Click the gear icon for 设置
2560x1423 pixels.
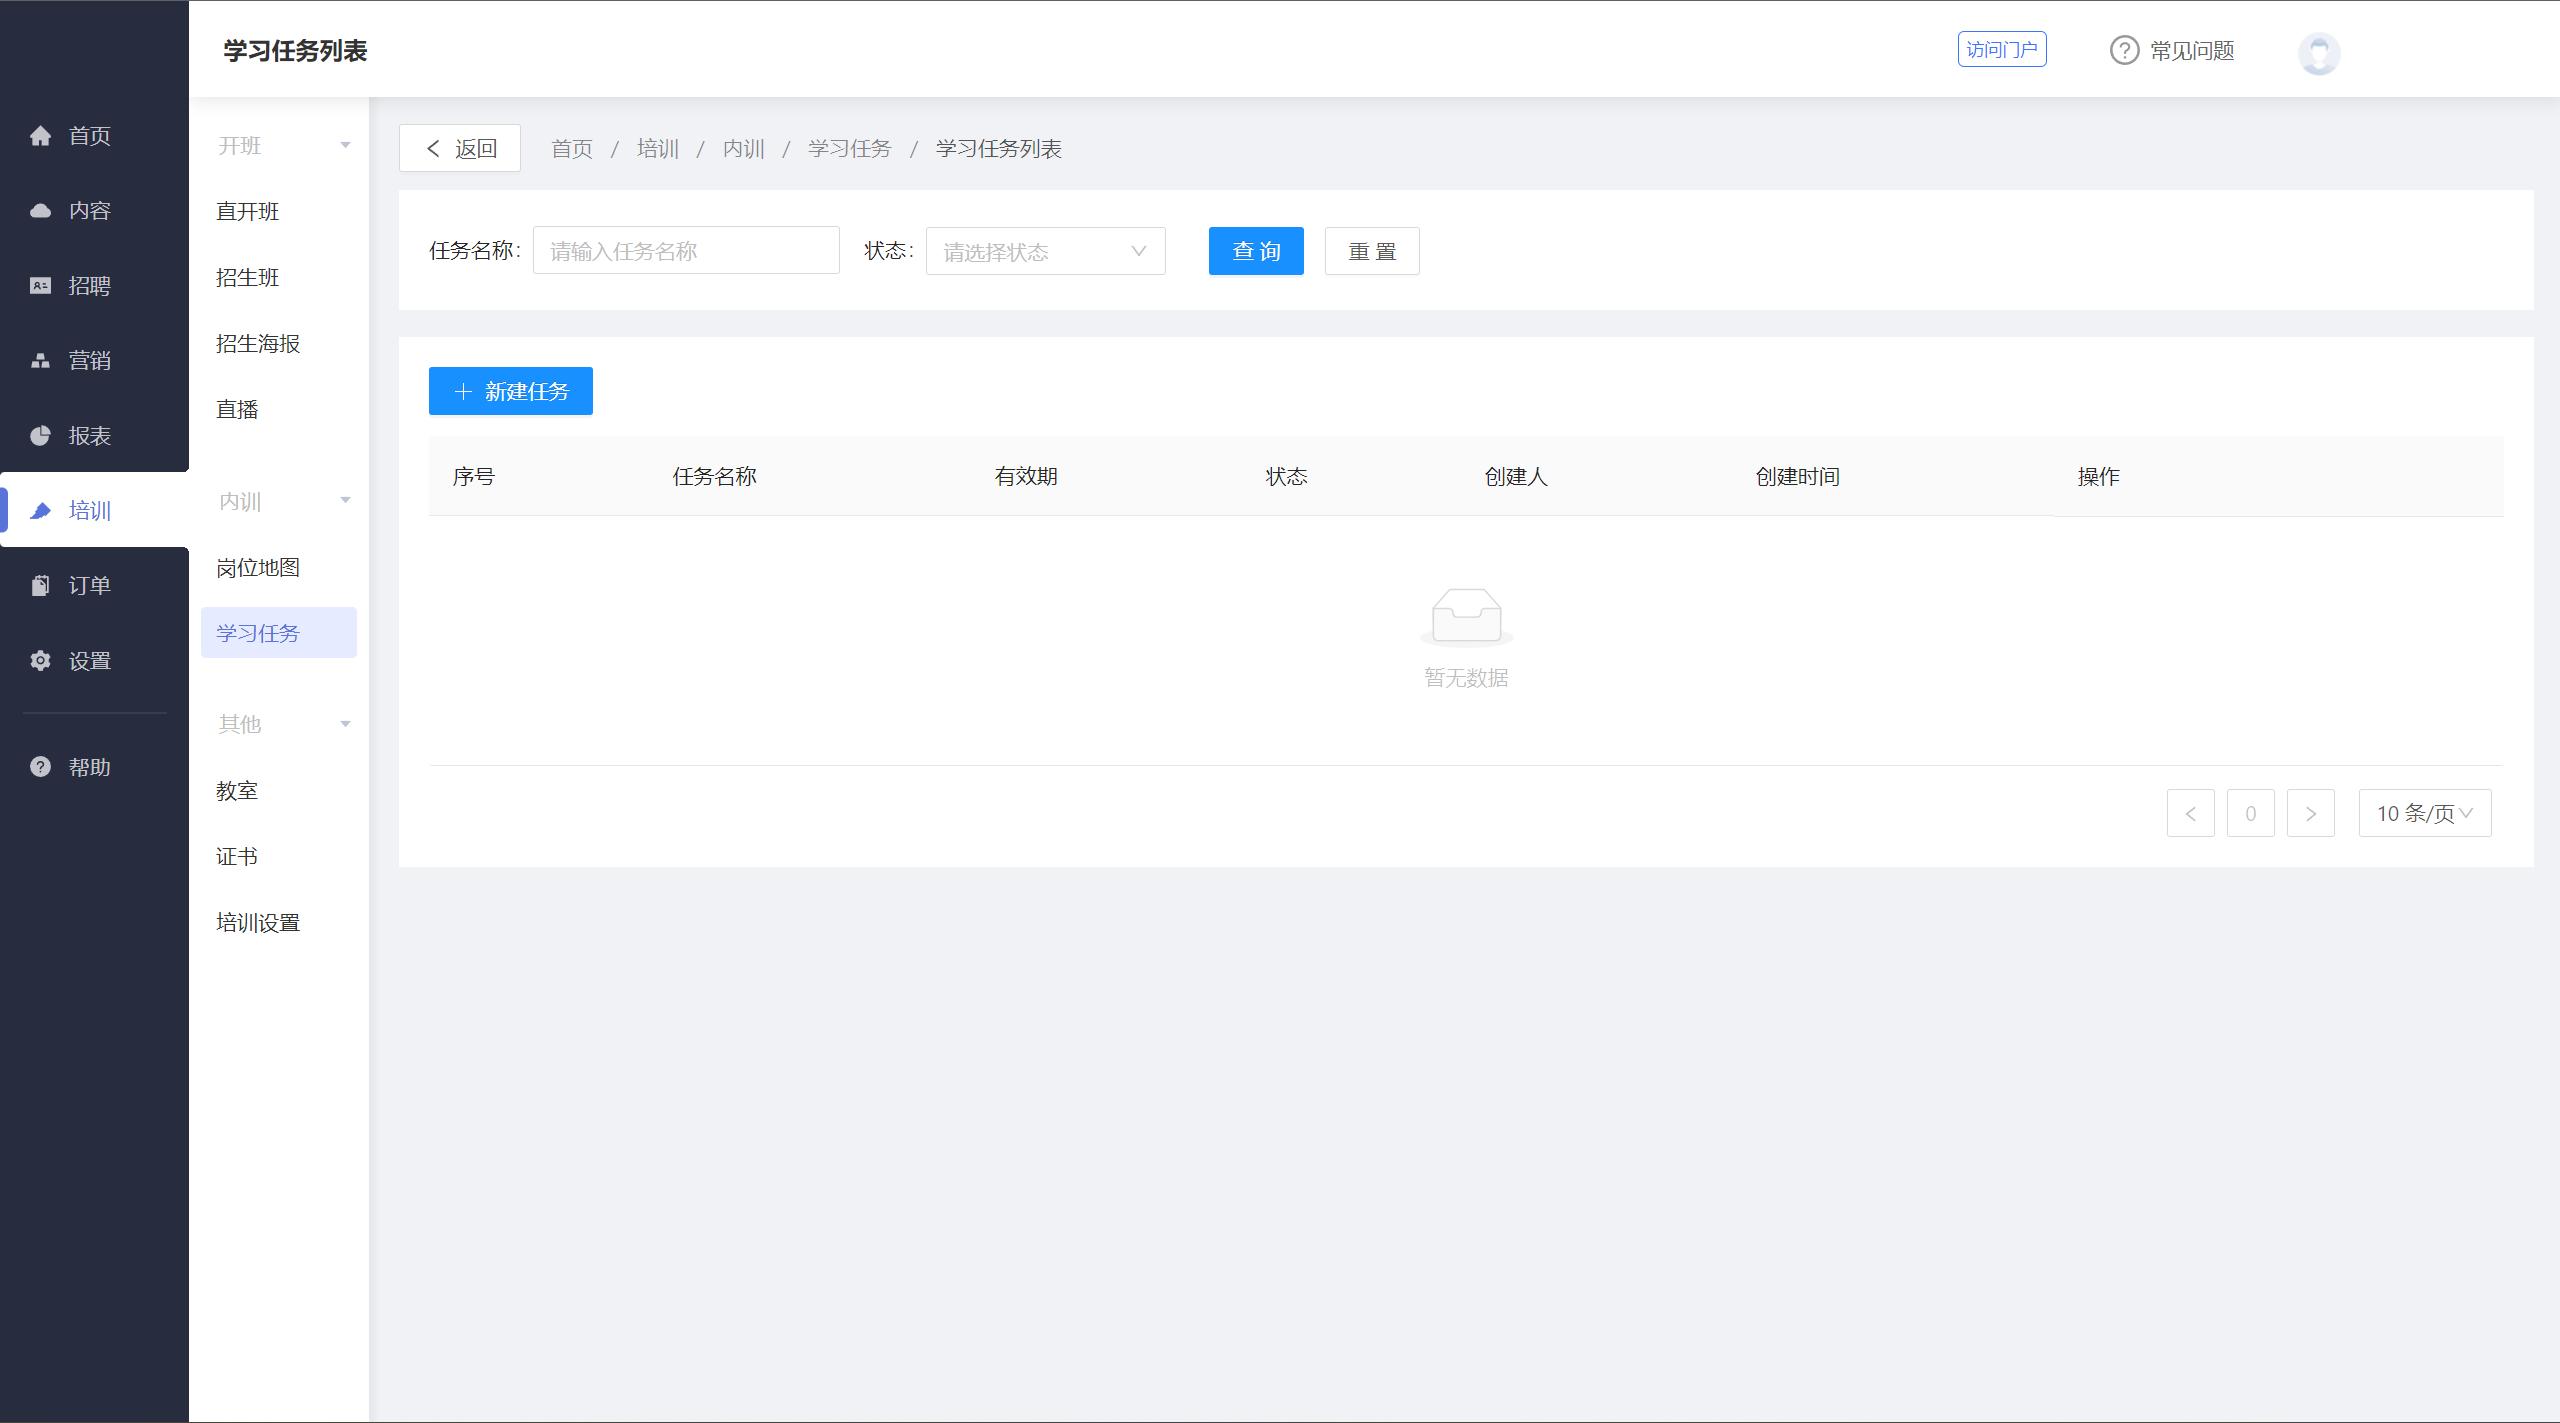click(40, 661)
